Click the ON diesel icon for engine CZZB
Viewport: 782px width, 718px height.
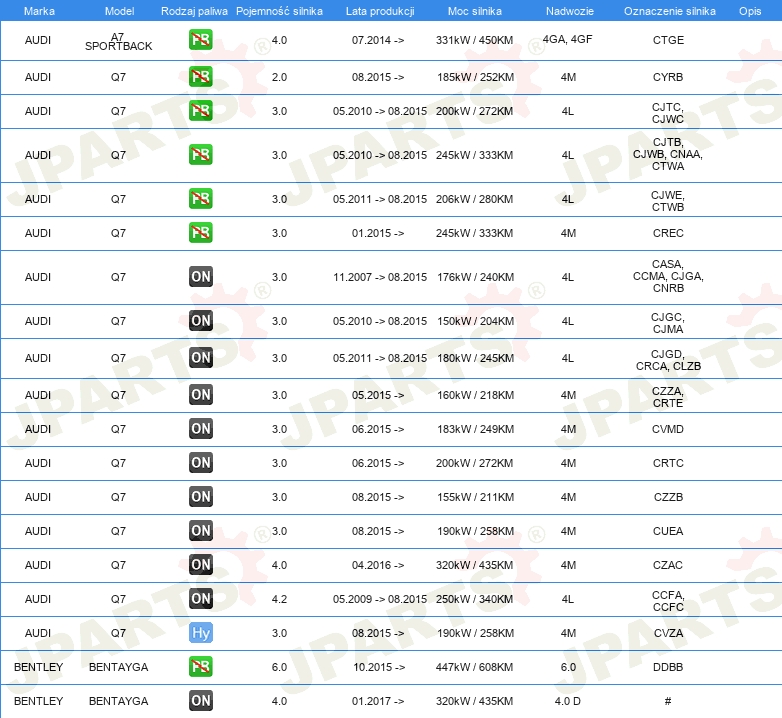201,497
